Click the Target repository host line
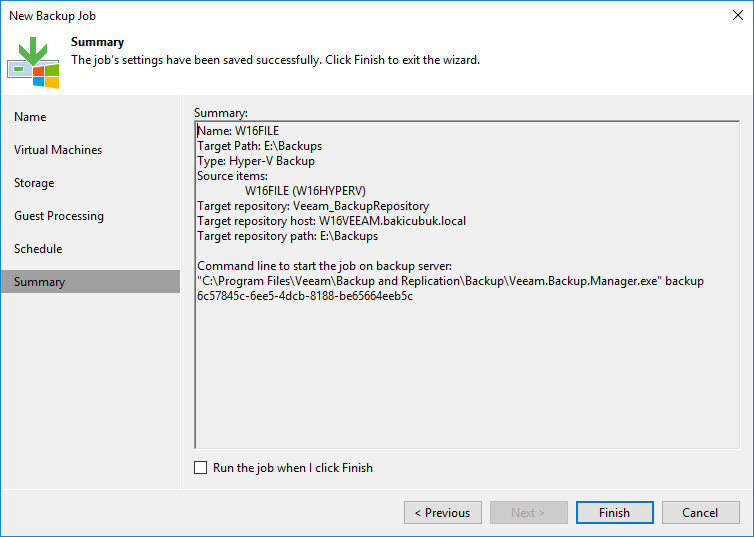Viewport: 754px width, 537px height. (x=331, y=221)
